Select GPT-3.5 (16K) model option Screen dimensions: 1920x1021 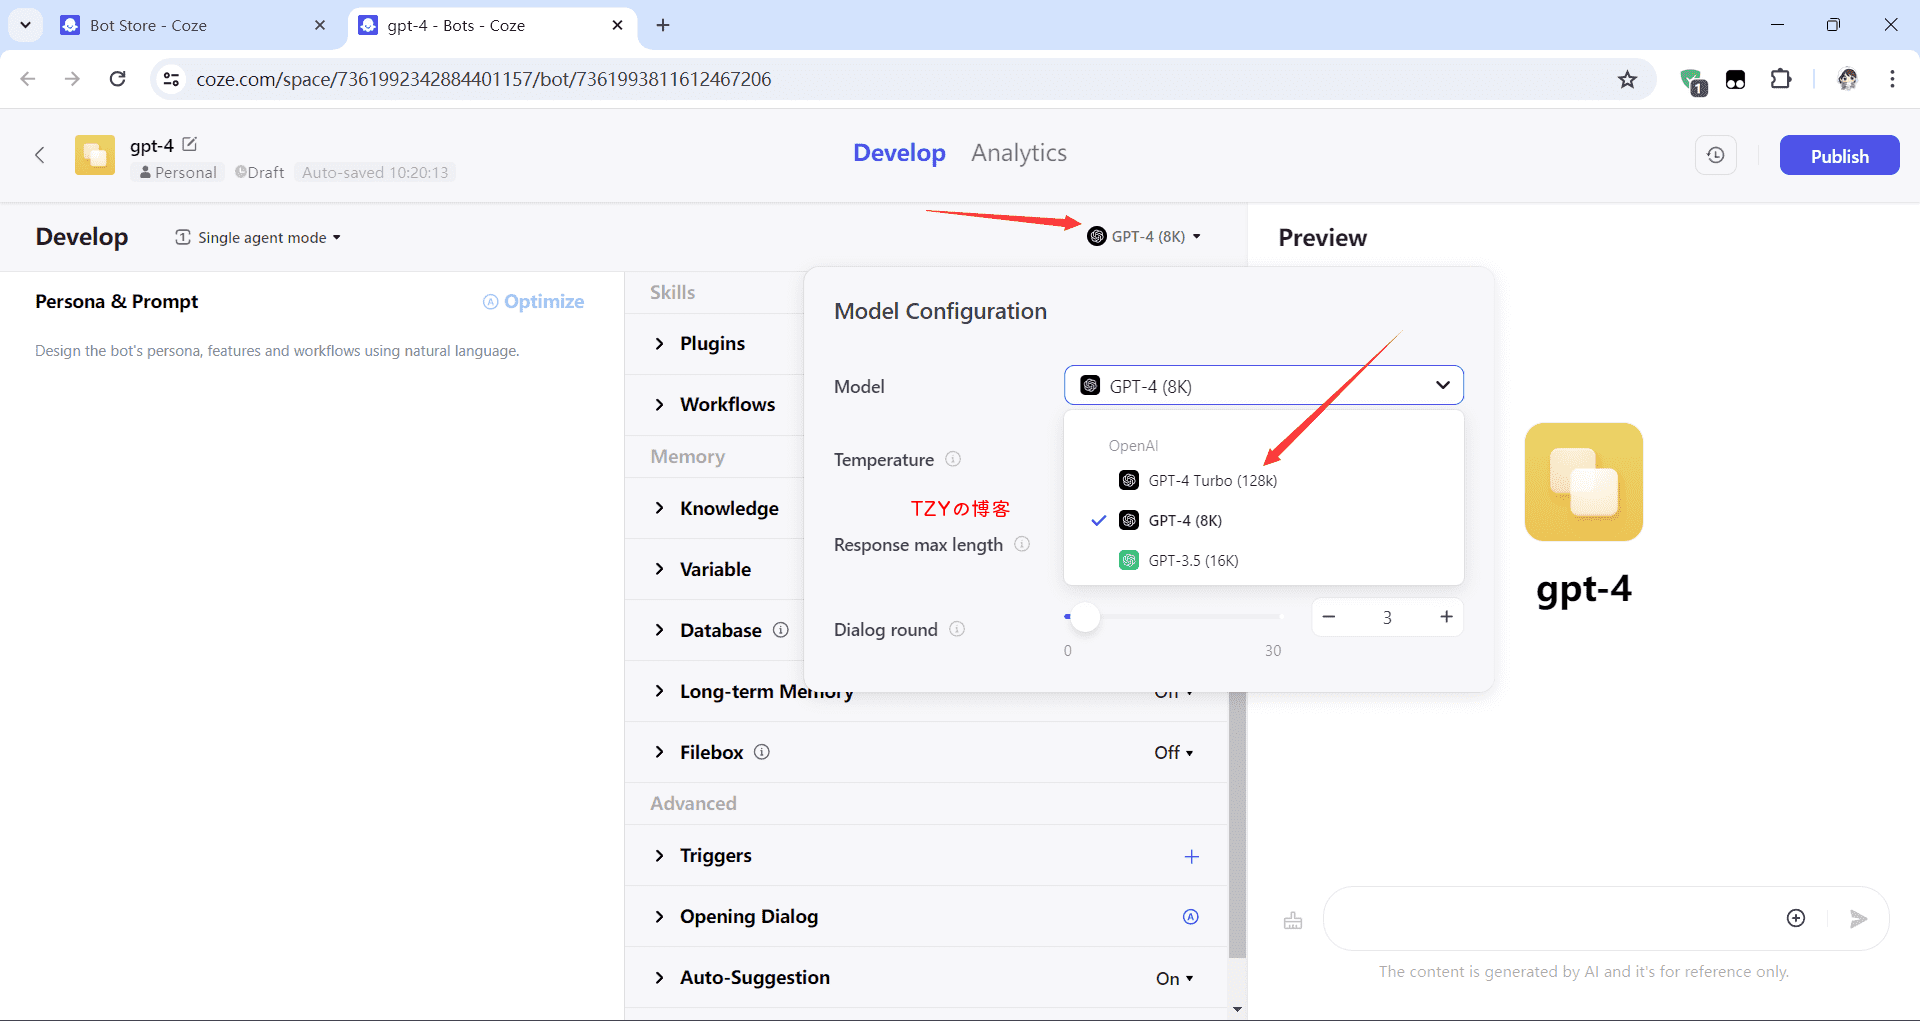1193,561
